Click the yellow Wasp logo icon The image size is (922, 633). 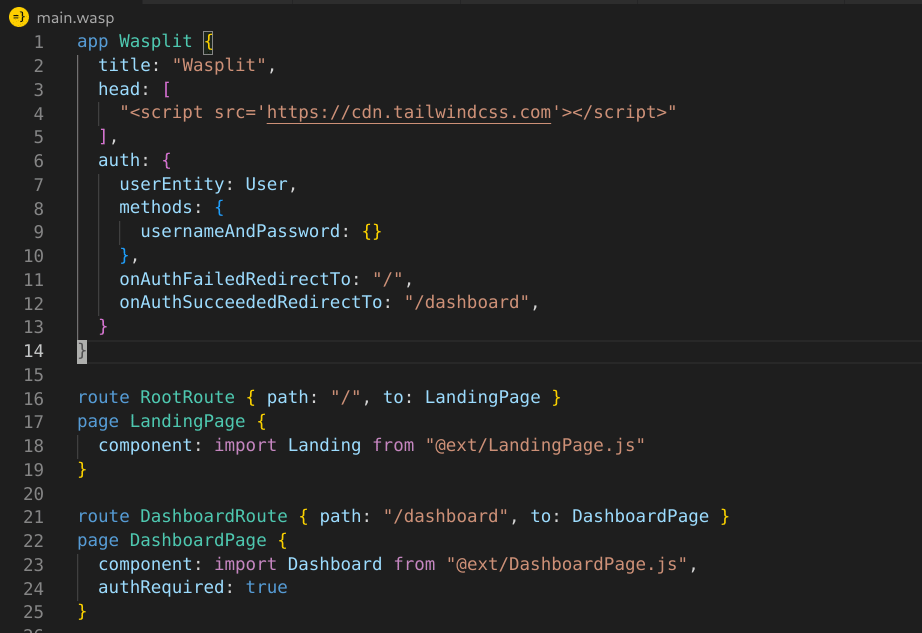coord(16,17)
